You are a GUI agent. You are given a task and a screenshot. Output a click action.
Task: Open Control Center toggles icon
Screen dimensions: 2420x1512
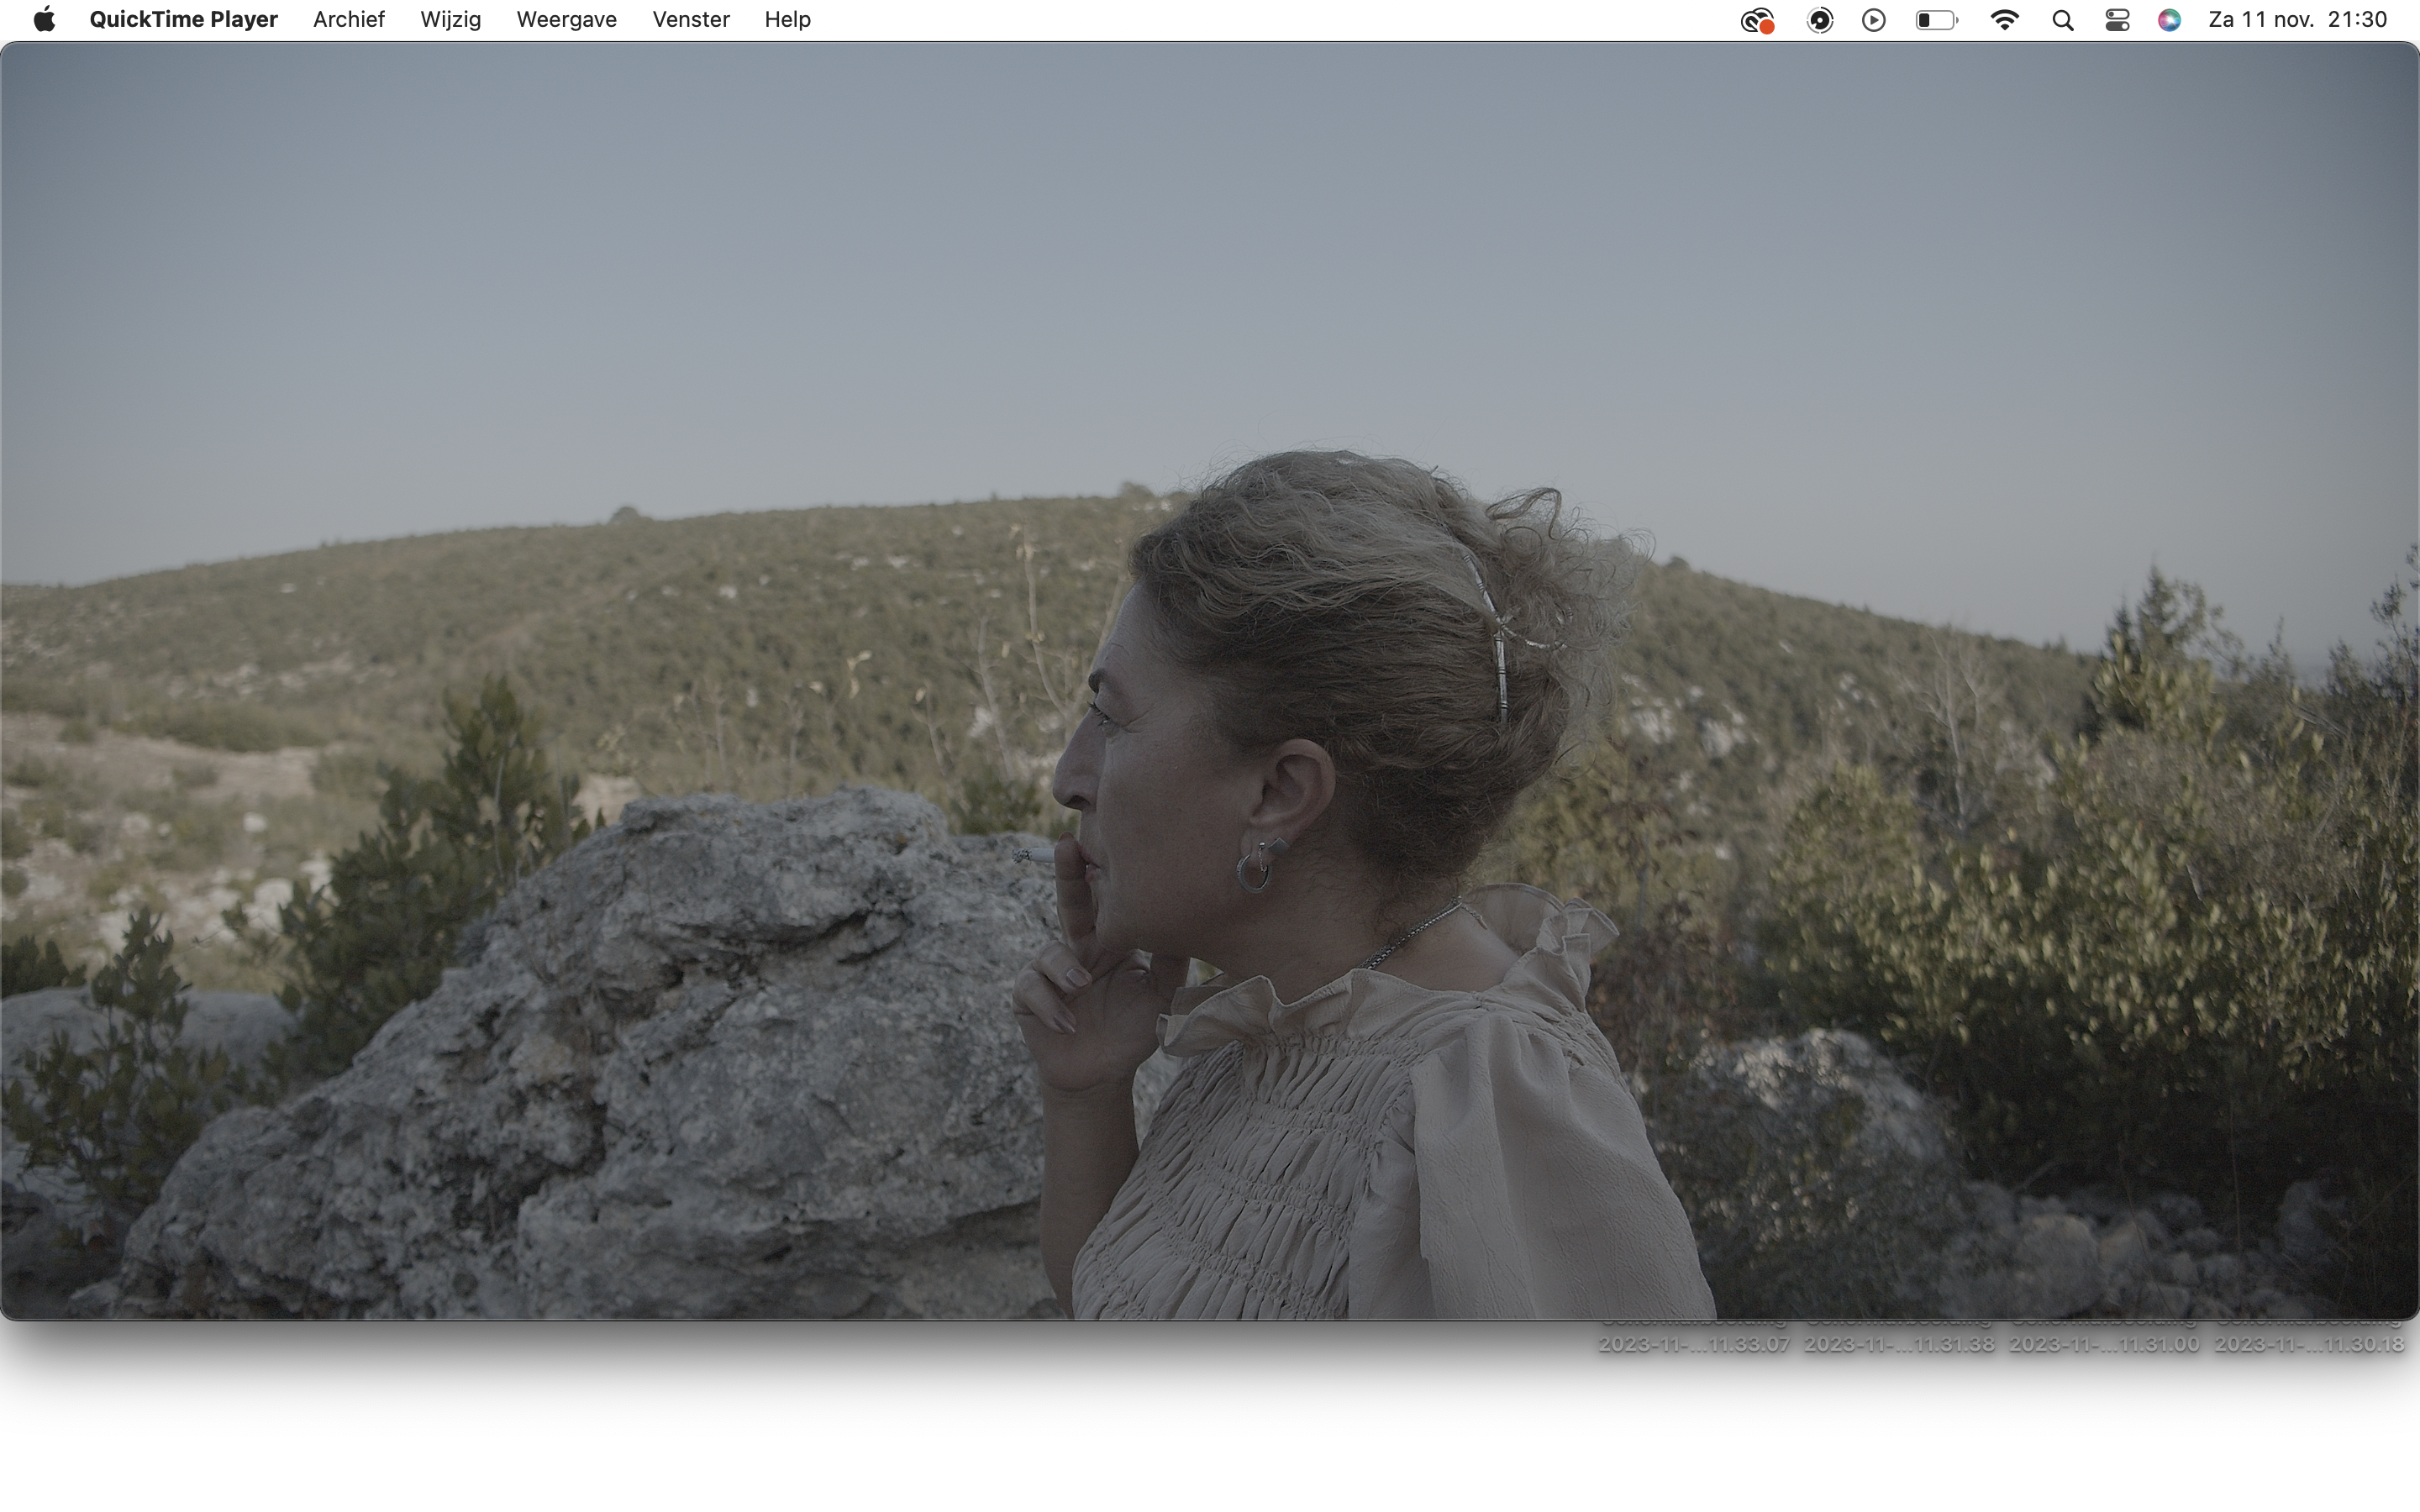2117,20
